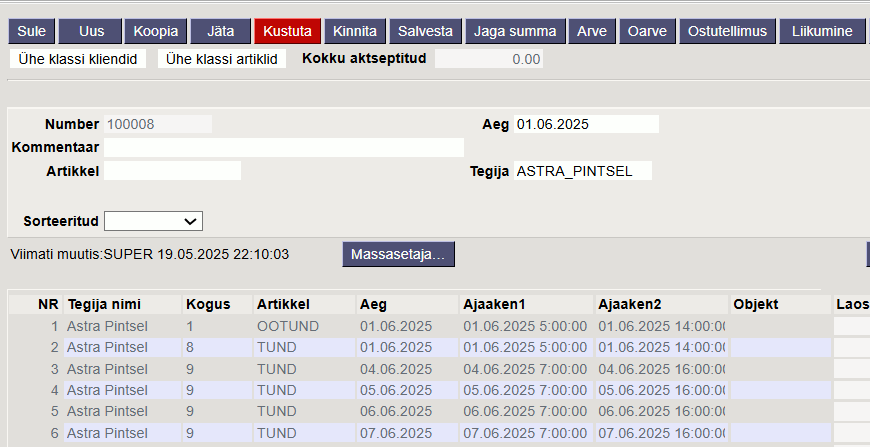This screenshot has height=447, width=870.
Task: Click the Ajaaken1 column header
Action: click(x=527, y=304)
